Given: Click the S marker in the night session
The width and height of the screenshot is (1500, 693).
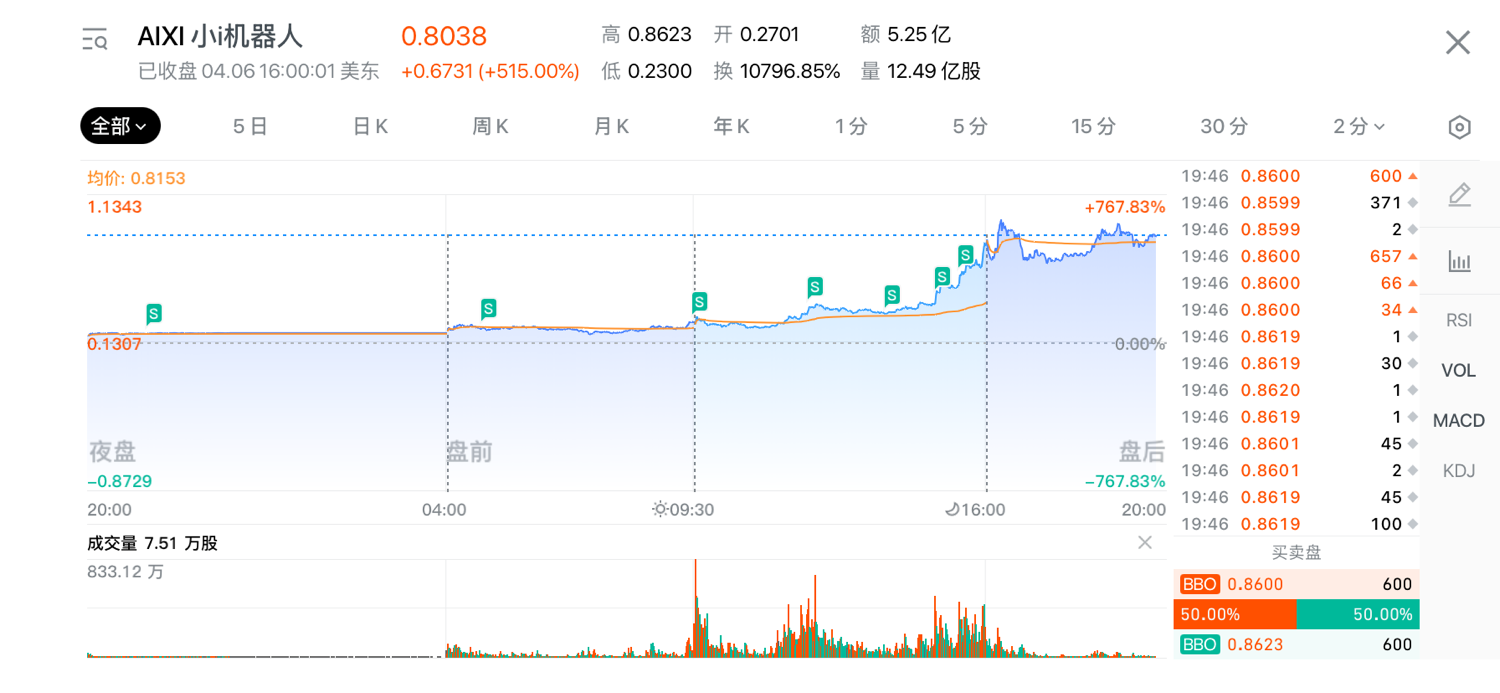Looking at the screenshot, I should pyautogui.click(x=154, y=314).
